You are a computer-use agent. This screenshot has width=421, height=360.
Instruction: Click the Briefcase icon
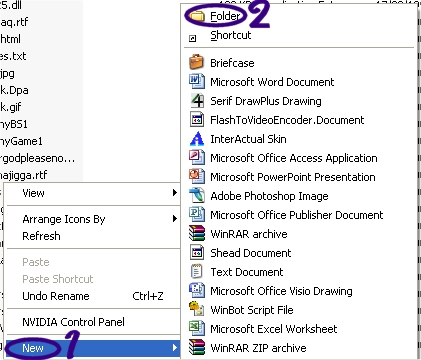197,62
